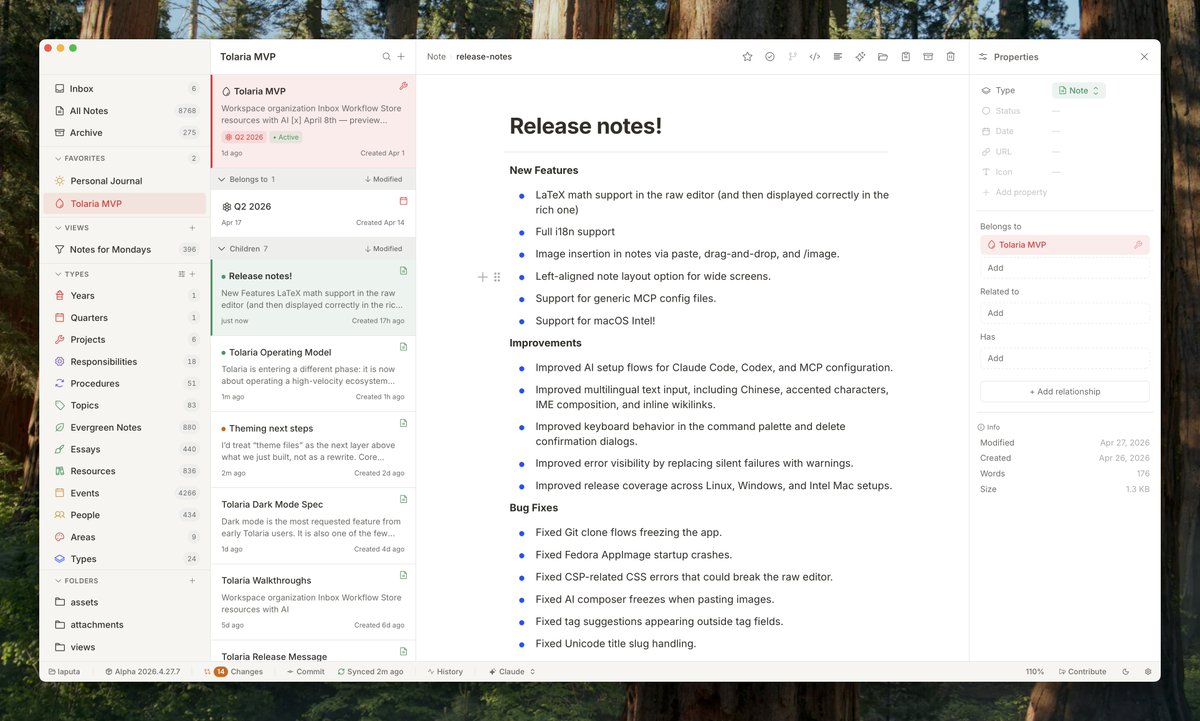Viewport: 1200px width, 721px height.
Task: Click the clipboard icon in note toolbar
Action: pos(906,57)
